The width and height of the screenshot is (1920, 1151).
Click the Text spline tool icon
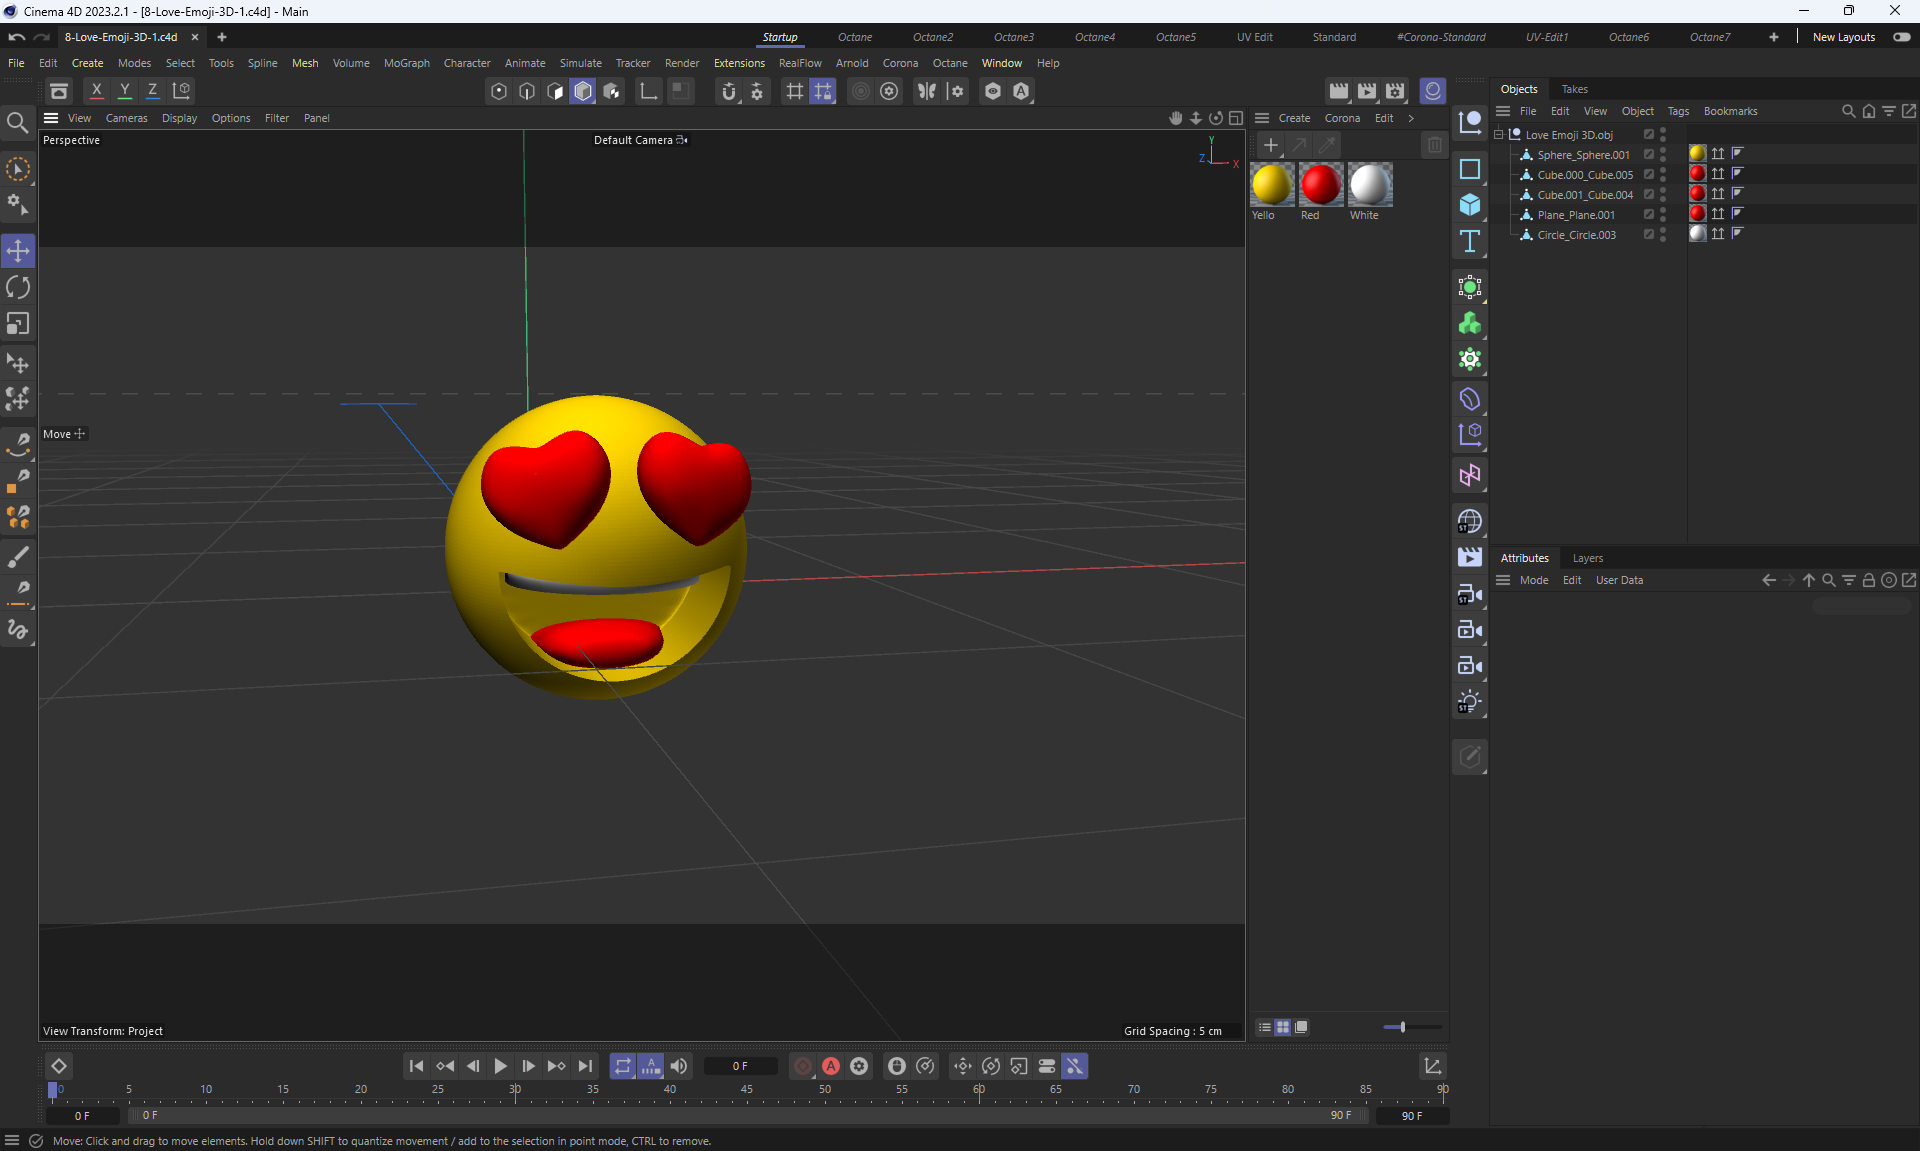pyautogui.click(x=1469, y=241)
